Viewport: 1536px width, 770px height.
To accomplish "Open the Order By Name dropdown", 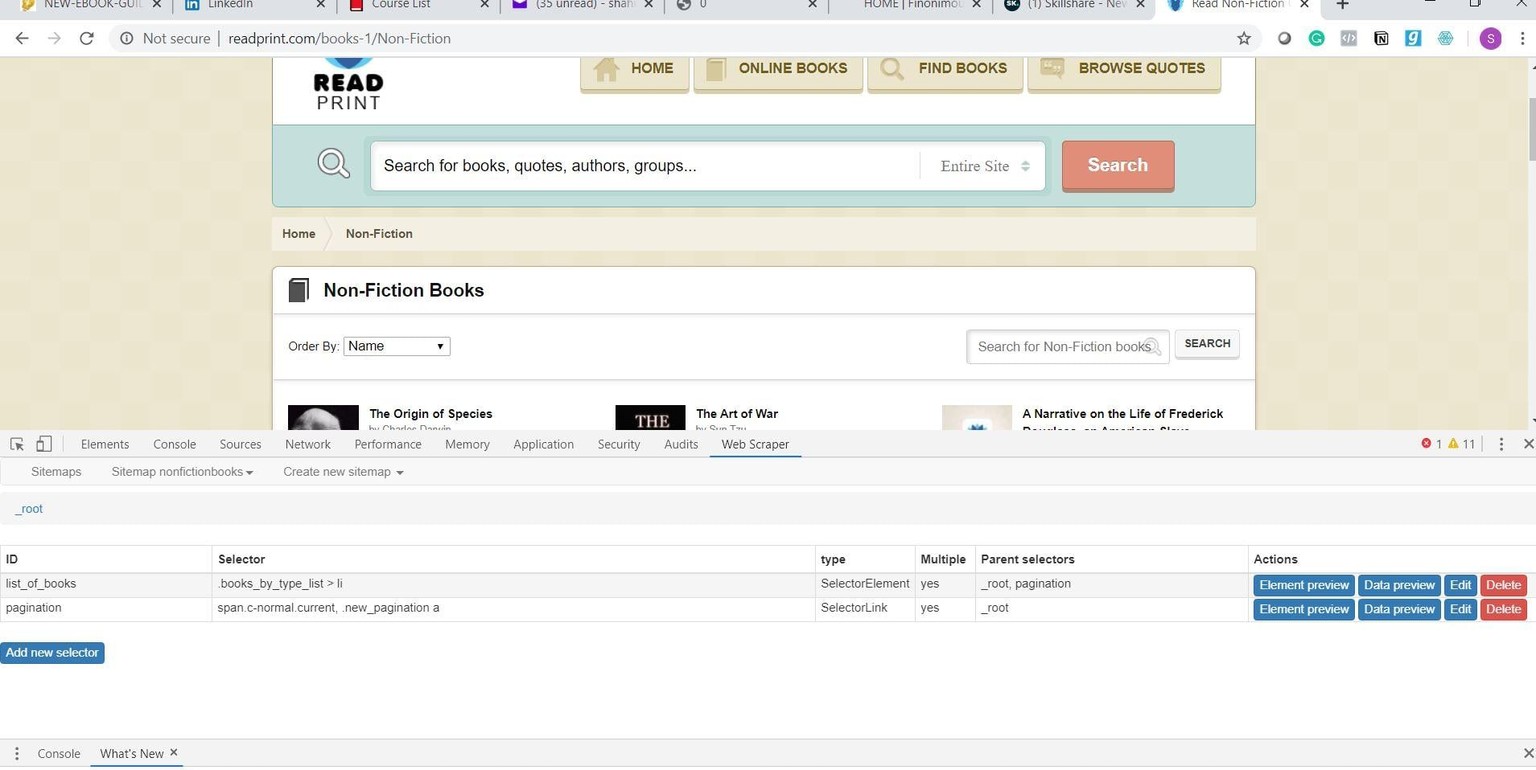I will click(397, 346).
